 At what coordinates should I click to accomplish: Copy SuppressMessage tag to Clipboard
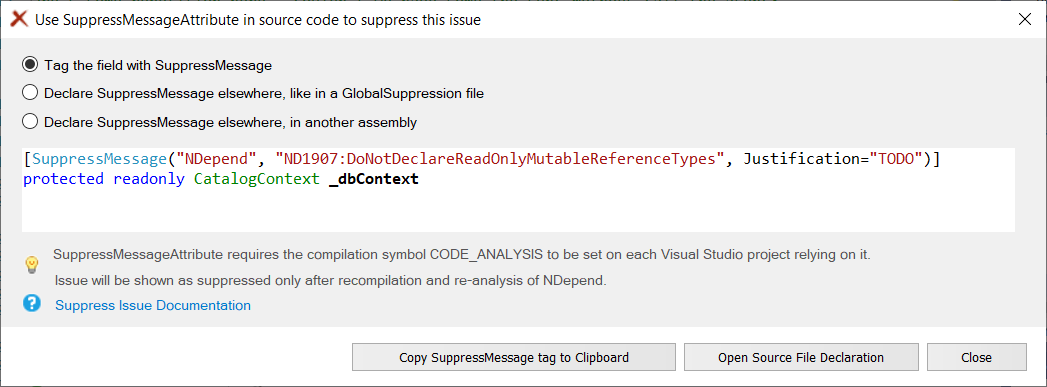(514, 357)
